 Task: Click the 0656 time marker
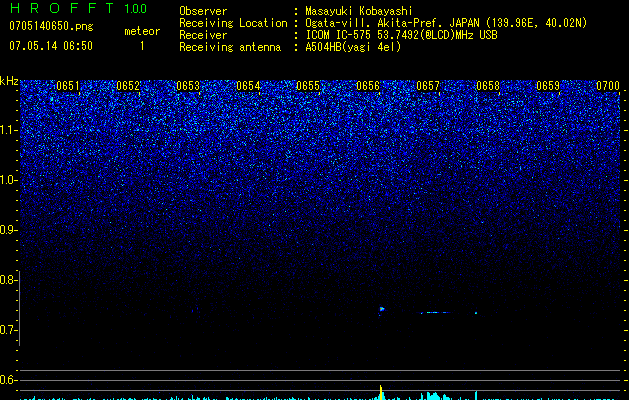[x=368, y=86]
